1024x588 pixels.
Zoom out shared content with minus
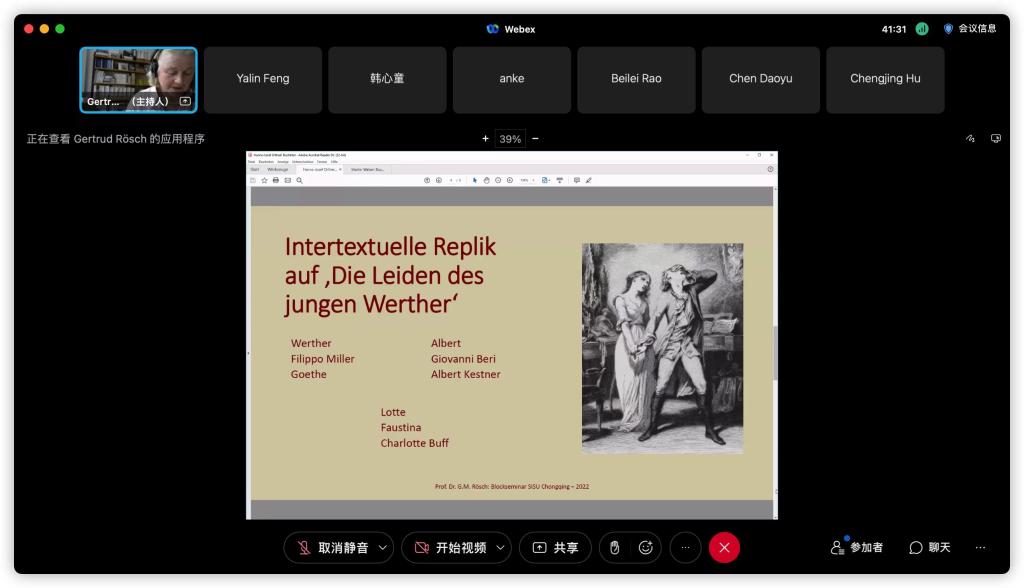(535, 139)
